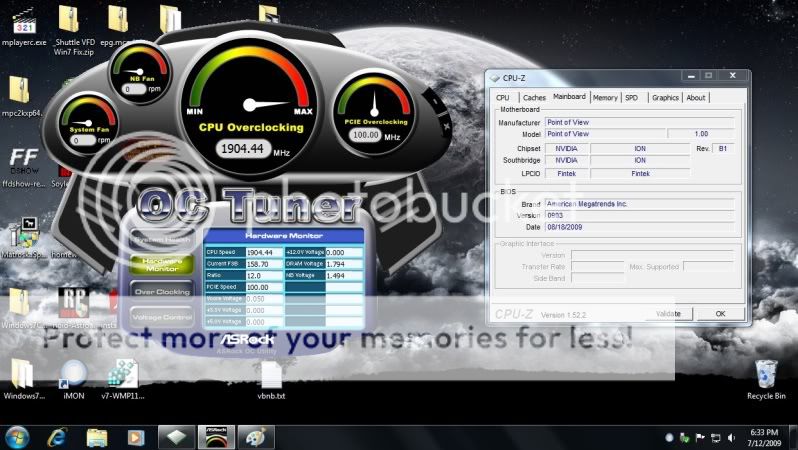Click the Validate button in CPU-Z
The image size is (798, 450).
click(668, 314)
